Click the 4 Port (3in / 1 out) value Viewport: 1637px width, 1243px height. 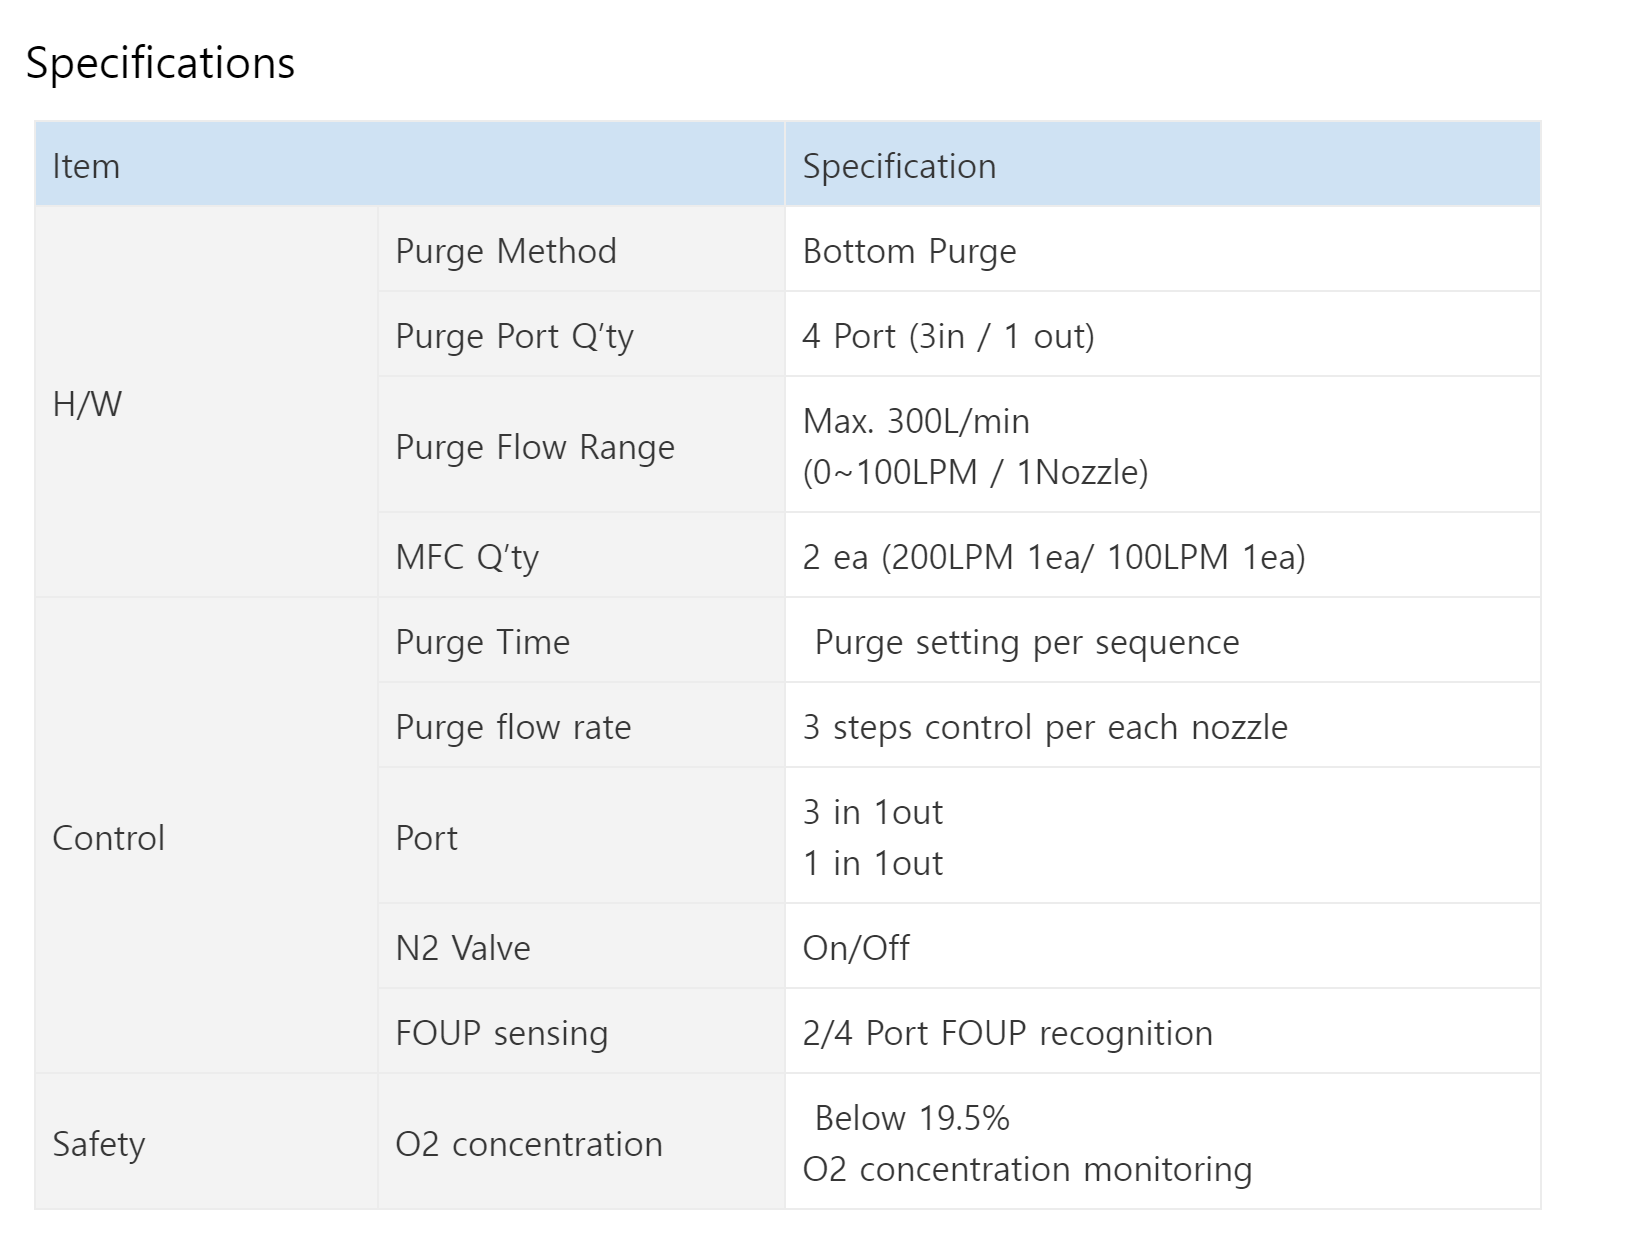click(x=948, y=336)
